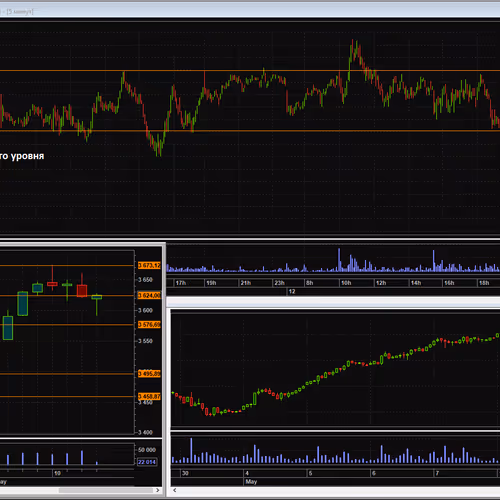Click the tallest teal candlestick in the left chart

tap(22, 303)
